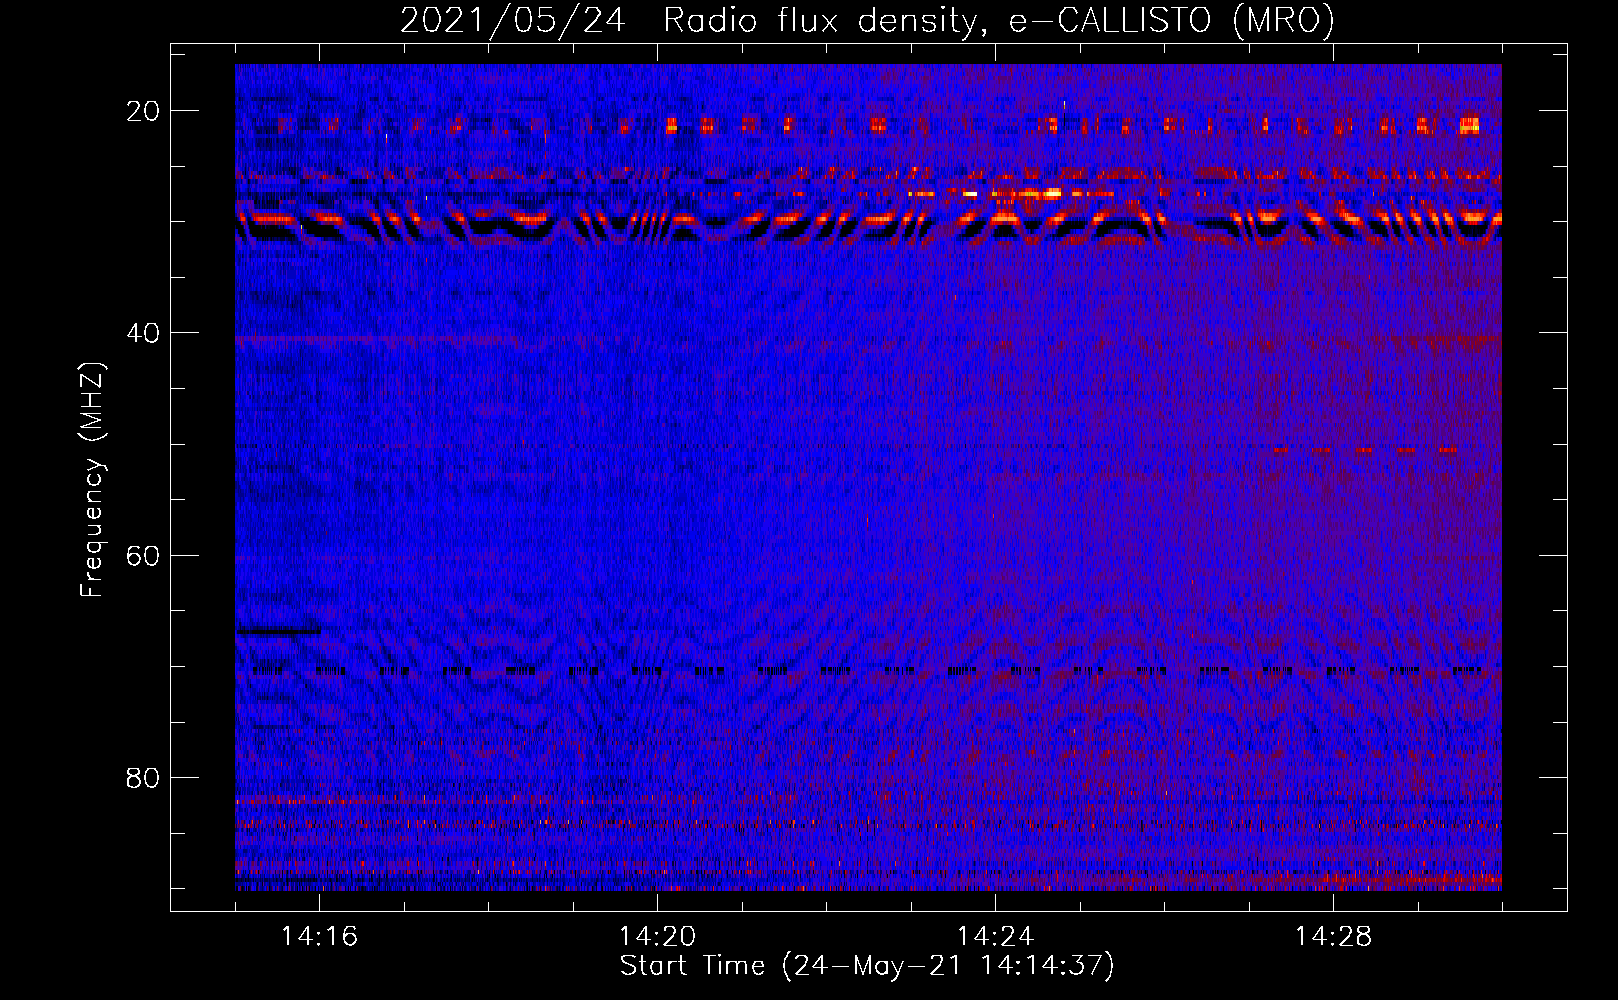Screen dimensions: 1618x1000
Task: Click the 14:28 time tick label
Action: pos(1333,937)
